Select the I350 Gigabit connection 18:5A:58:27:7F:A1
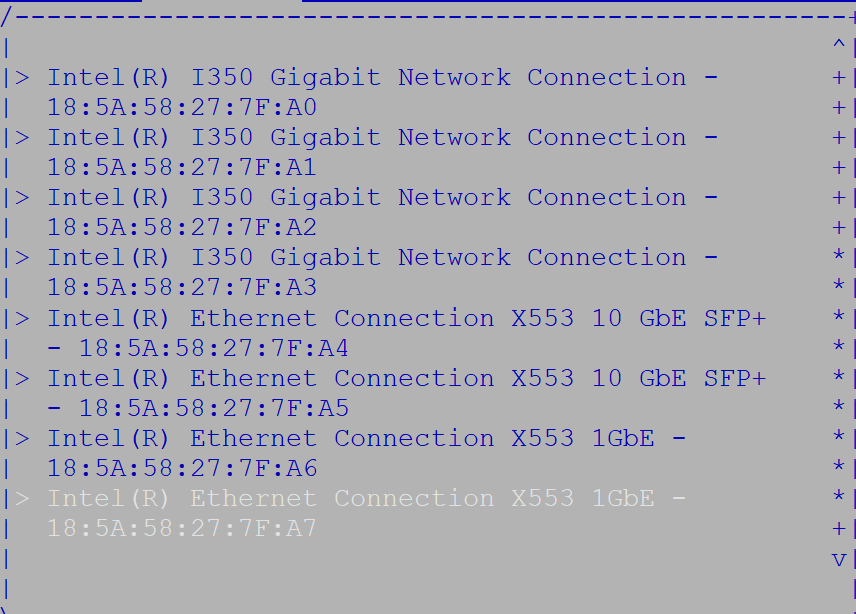 [382, 152]
